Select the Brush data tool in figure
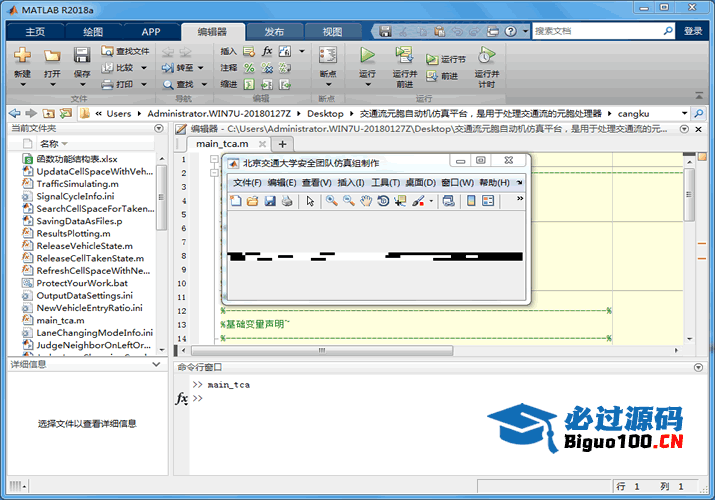This screenshot has width=715, height=500. click(x=418, y=201)
